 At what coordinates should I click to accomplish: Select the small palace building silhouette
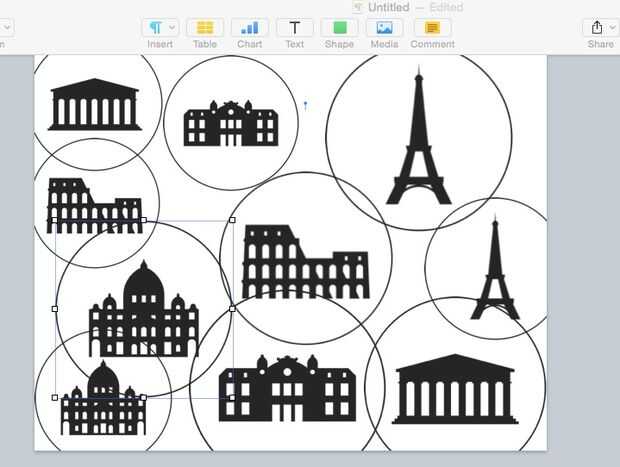231,123
